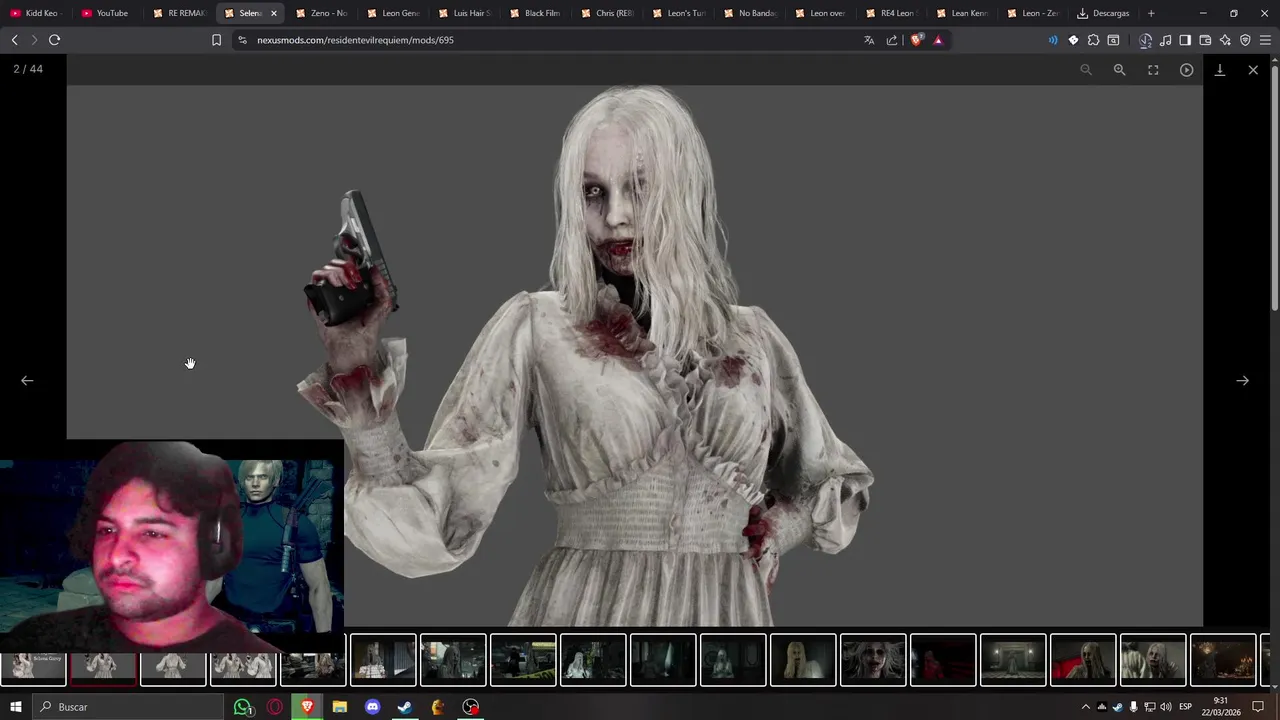Download the current gallery image
1280x720 pixels.
pos(1220,70)
